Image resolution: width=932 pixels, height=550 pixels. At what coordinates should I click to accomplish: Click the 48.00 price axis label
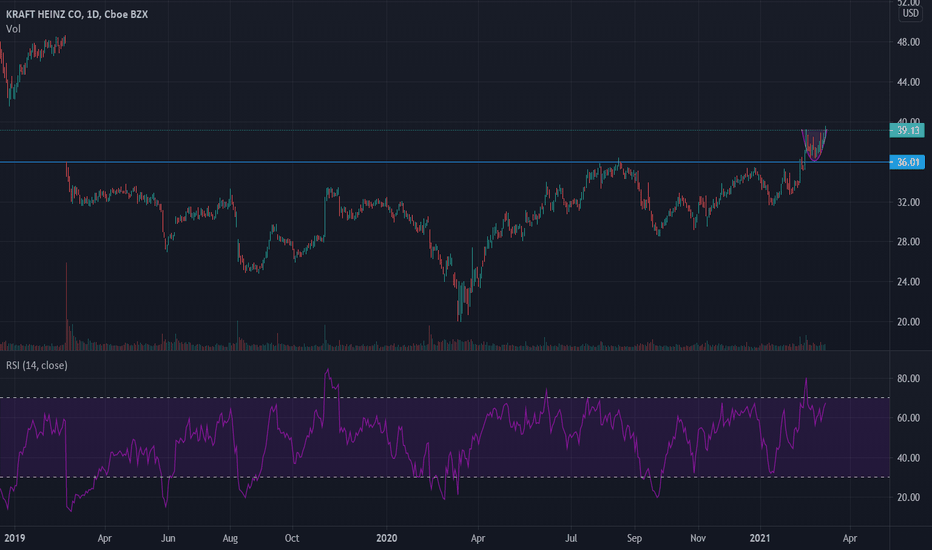coord(908,42)
